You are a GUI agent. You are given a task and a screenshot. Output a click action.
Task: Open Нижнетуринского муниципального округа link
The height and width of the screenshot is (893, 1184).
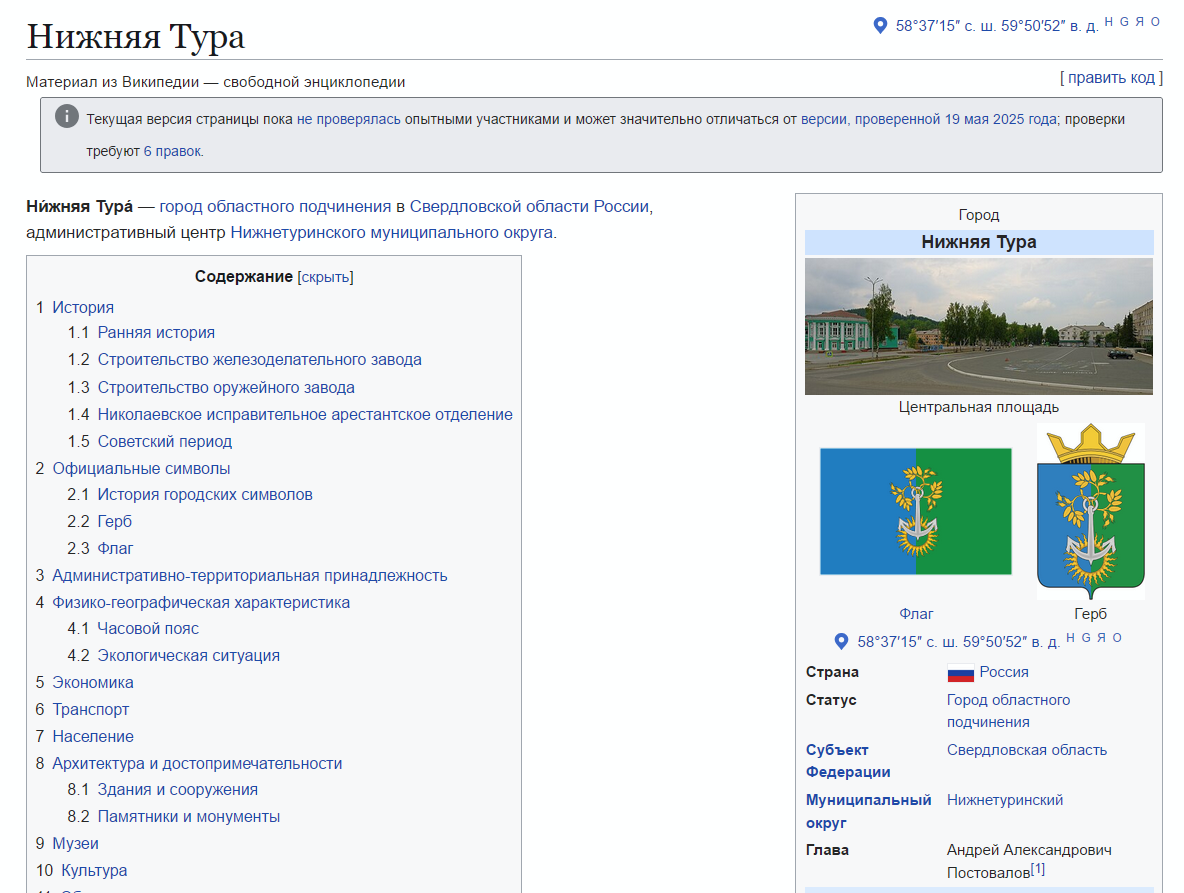click(391, 232)
